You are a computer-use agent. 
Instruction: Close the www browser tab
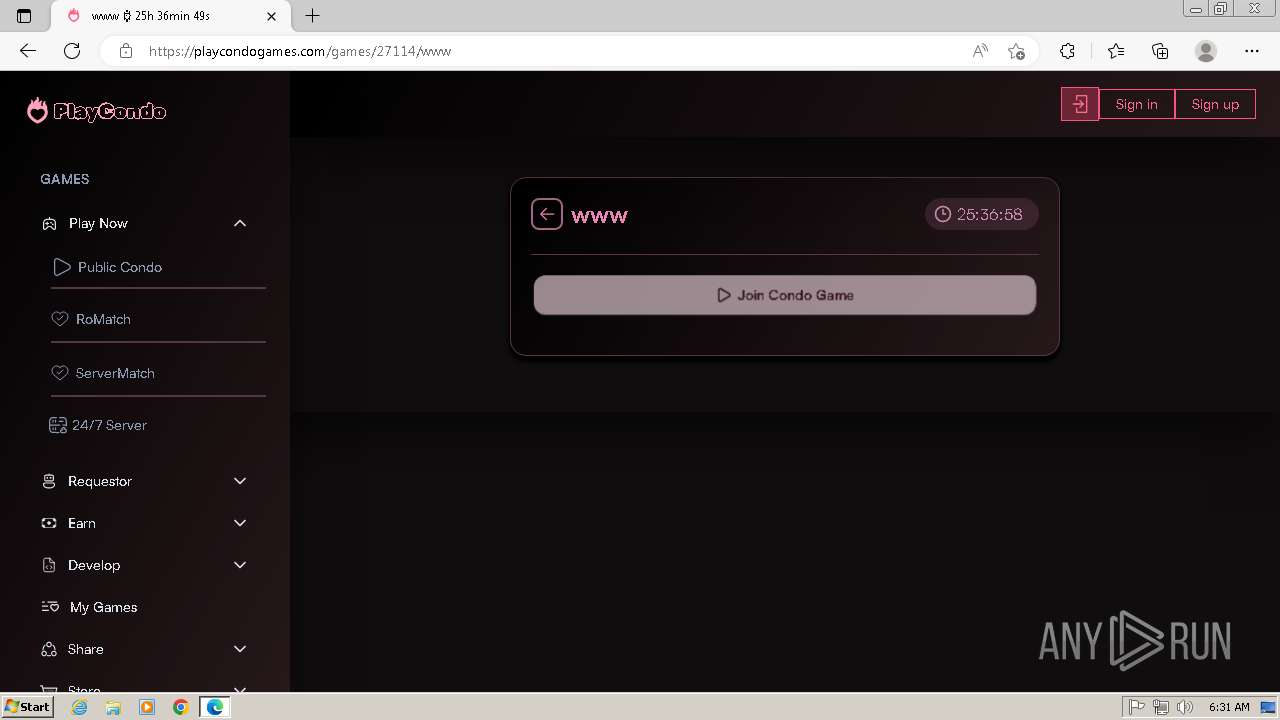tap(271, 16)
